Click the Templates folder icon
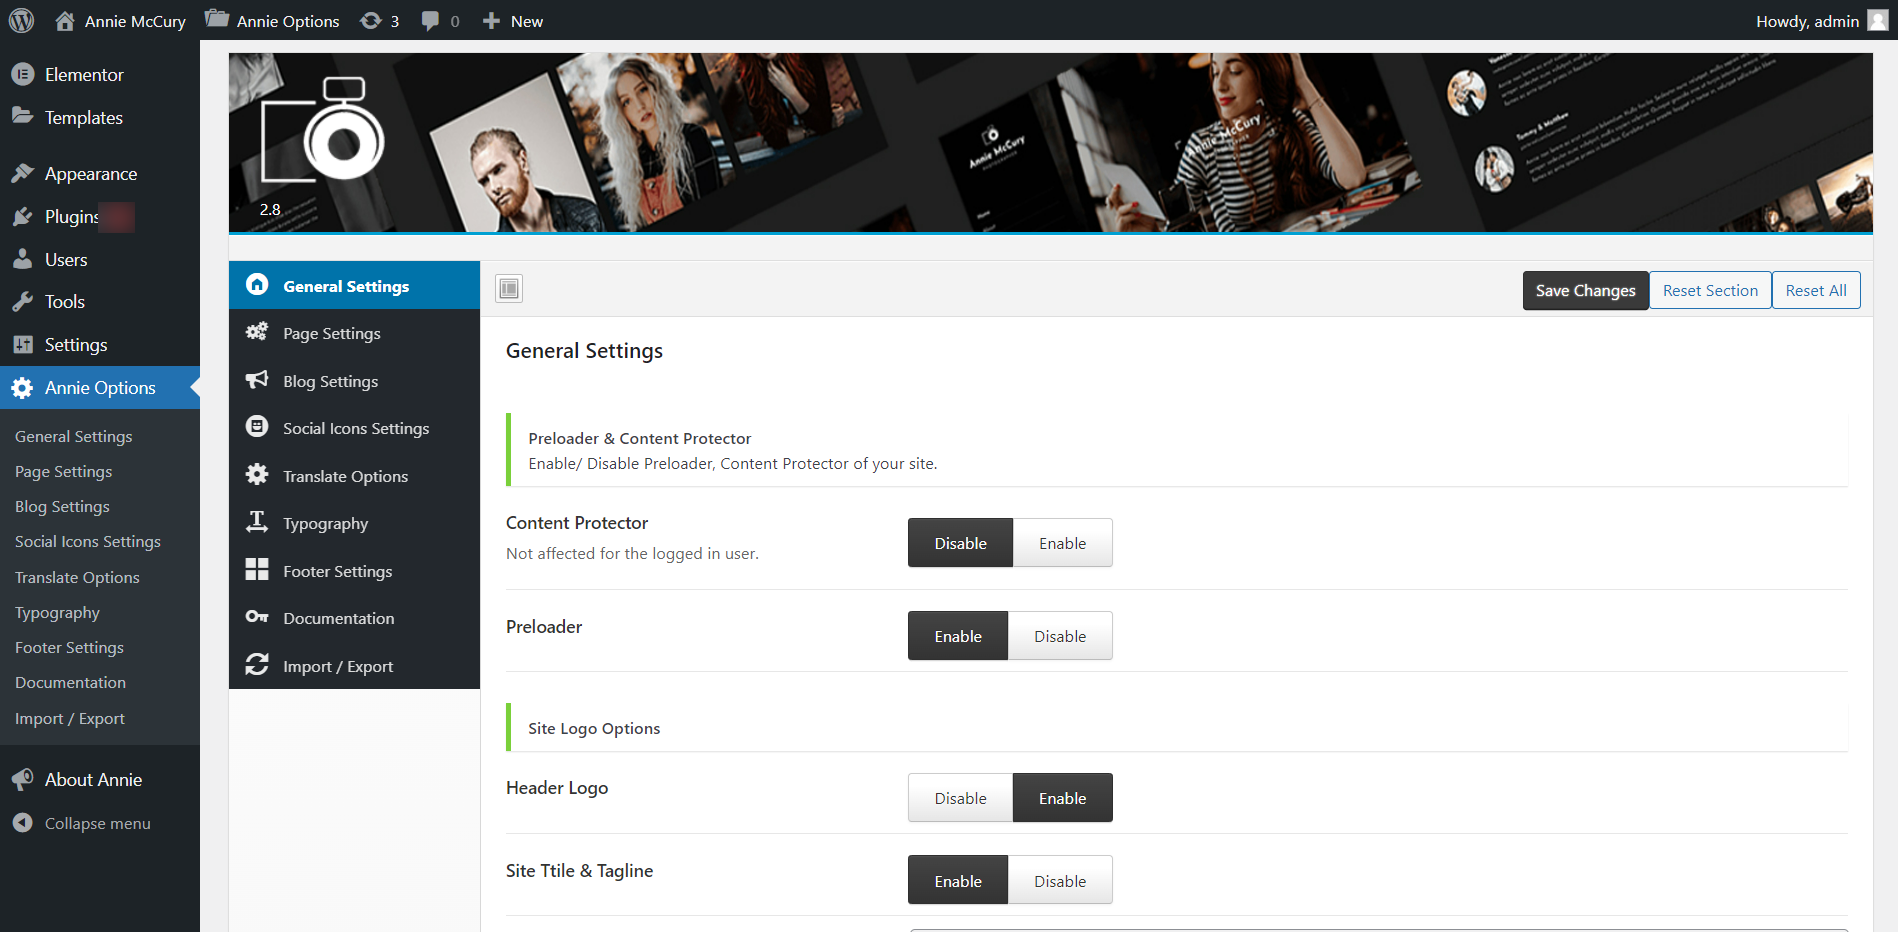 click(23, 117)
